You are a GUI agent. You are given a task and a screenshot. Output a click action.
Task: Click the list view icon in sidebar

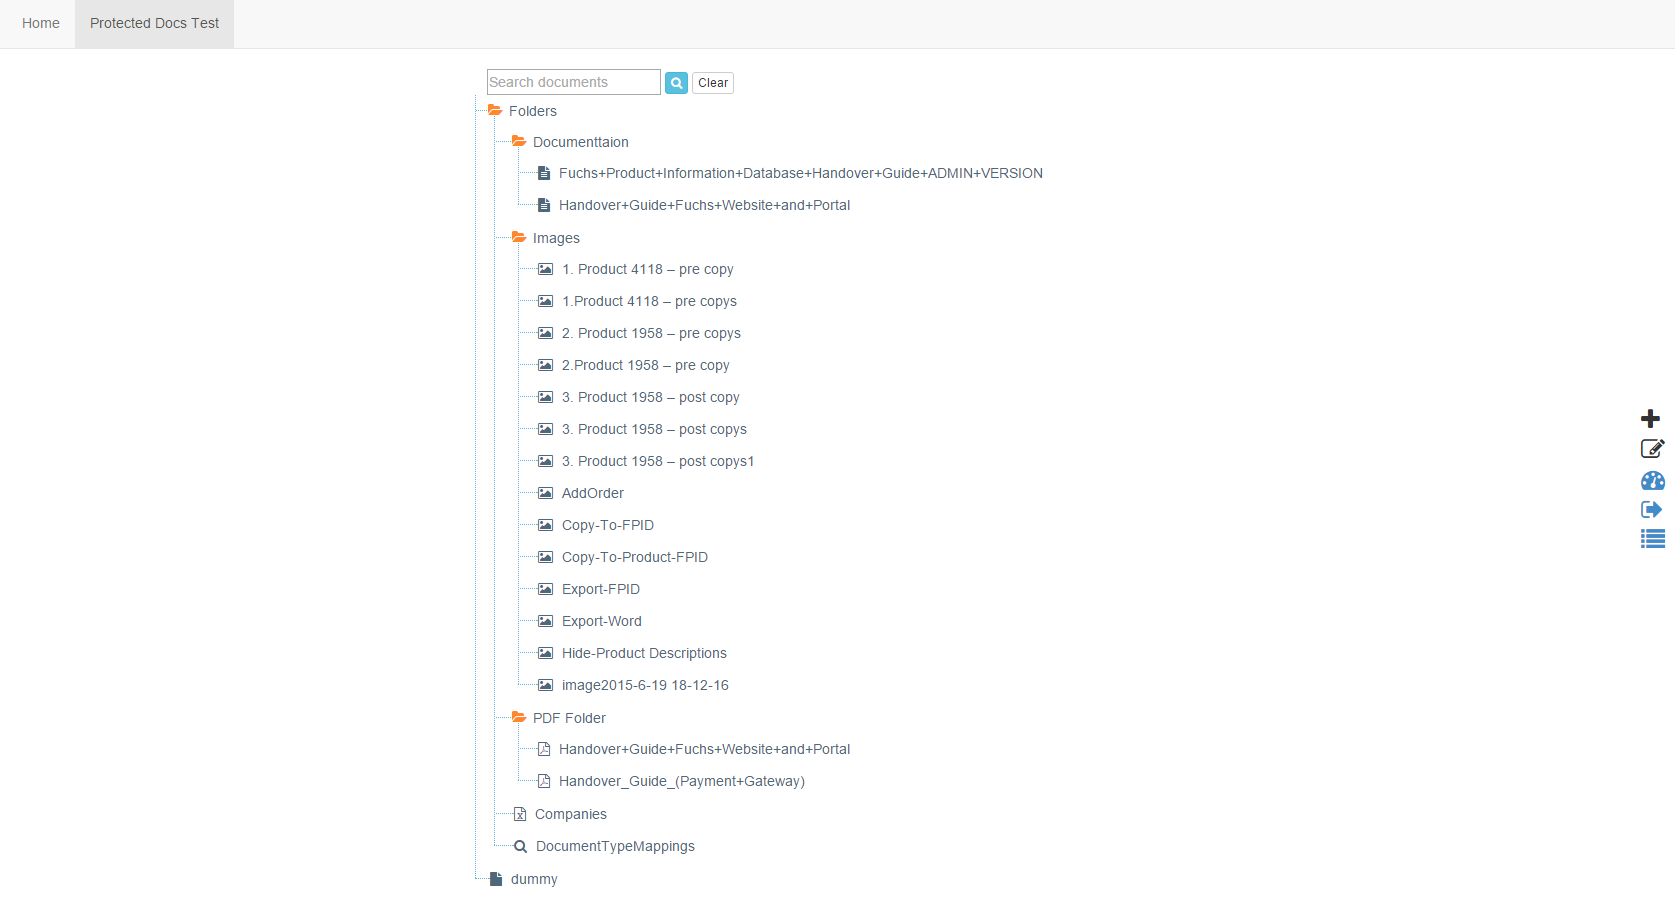tap(1652, 539)
